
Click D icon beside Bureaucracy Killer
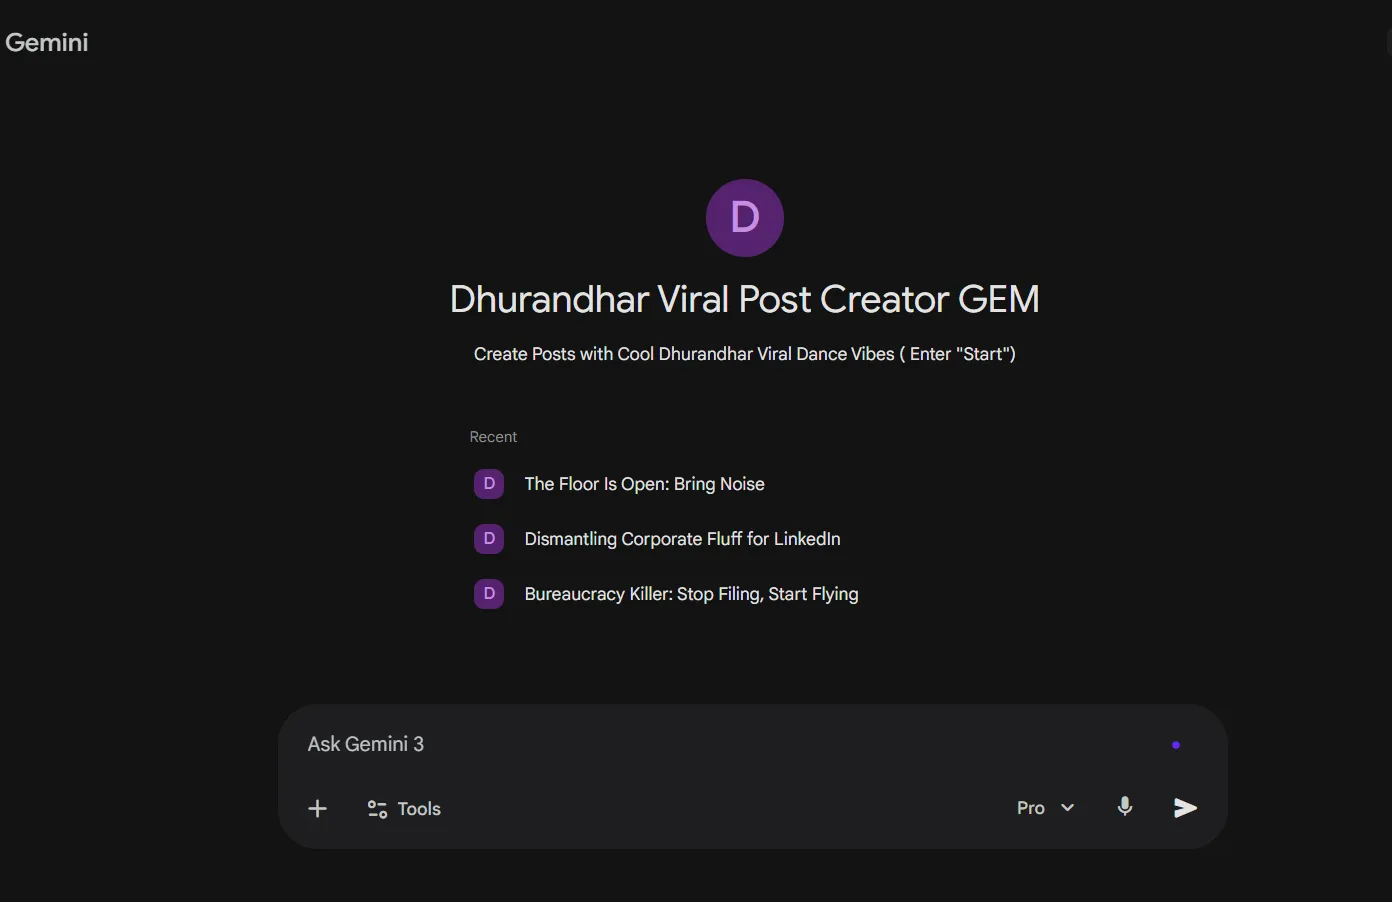coord(488,594)
